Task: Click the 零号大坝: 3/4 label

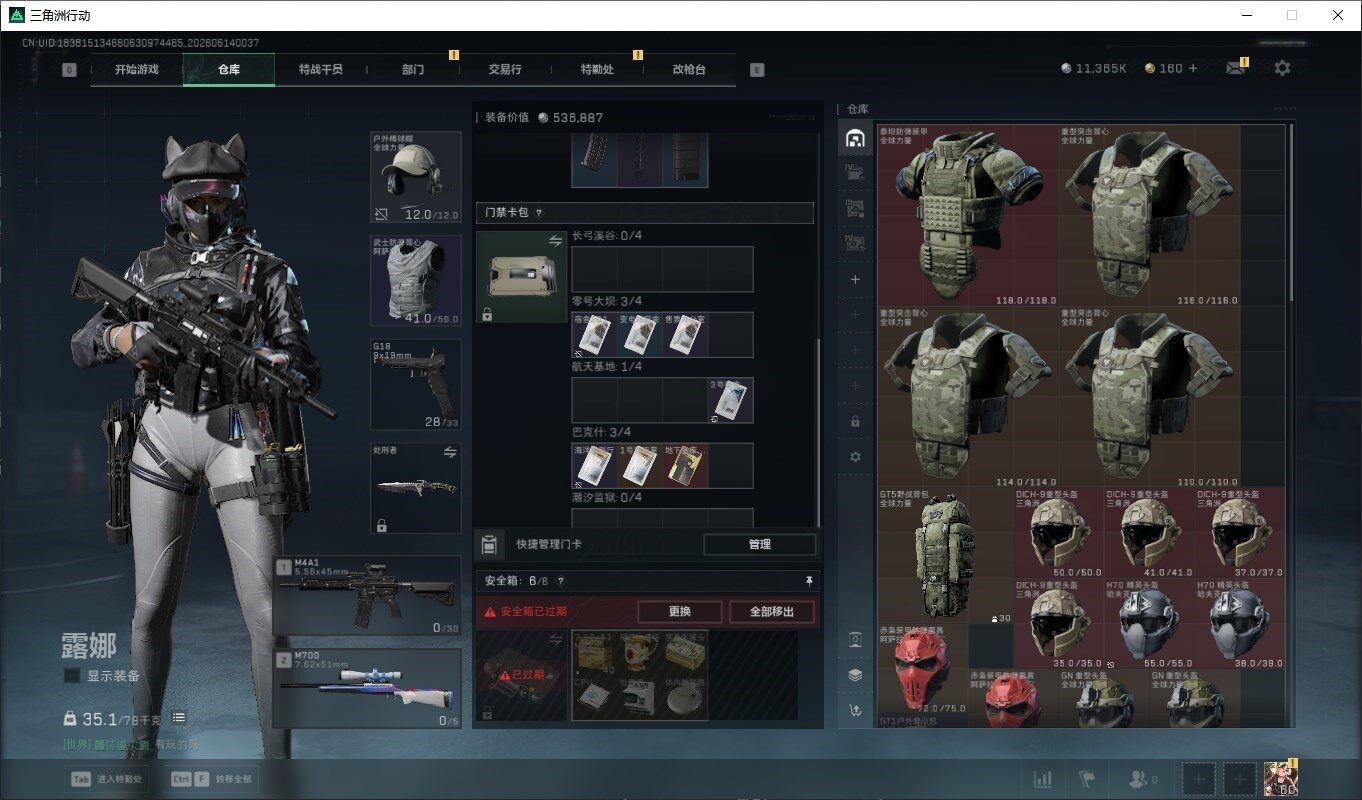Action: click(x=607, y=301)
